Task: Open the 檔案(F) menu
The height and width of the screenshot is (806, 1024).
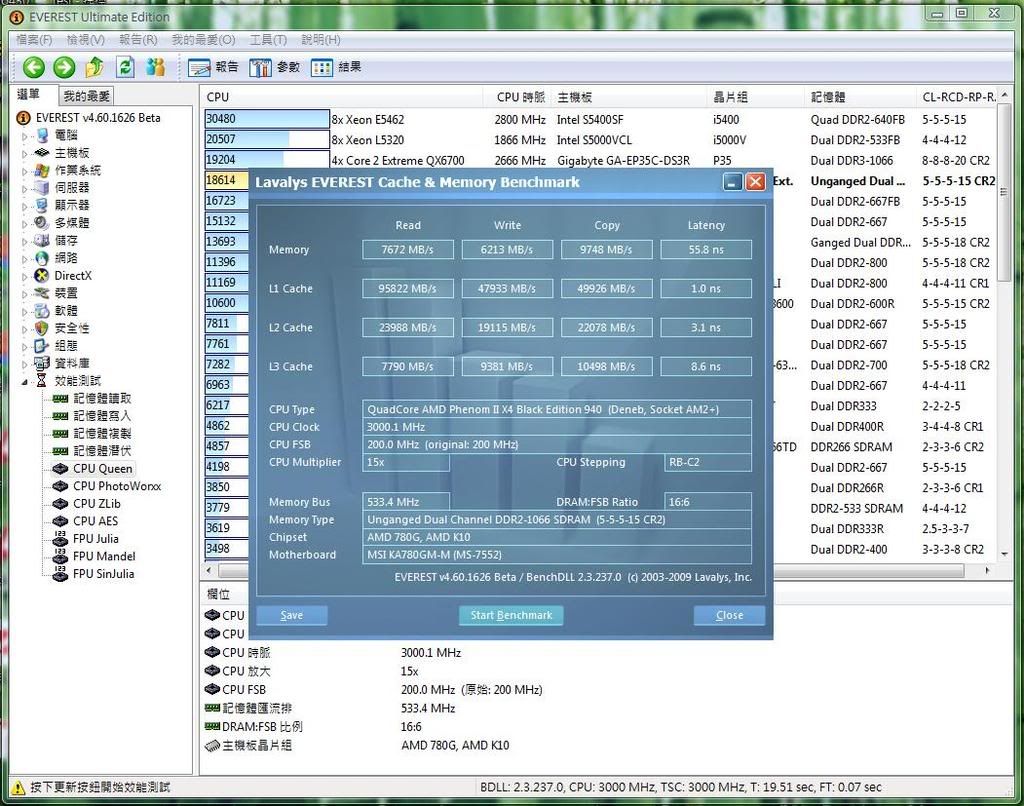Action: coord(34,40)
